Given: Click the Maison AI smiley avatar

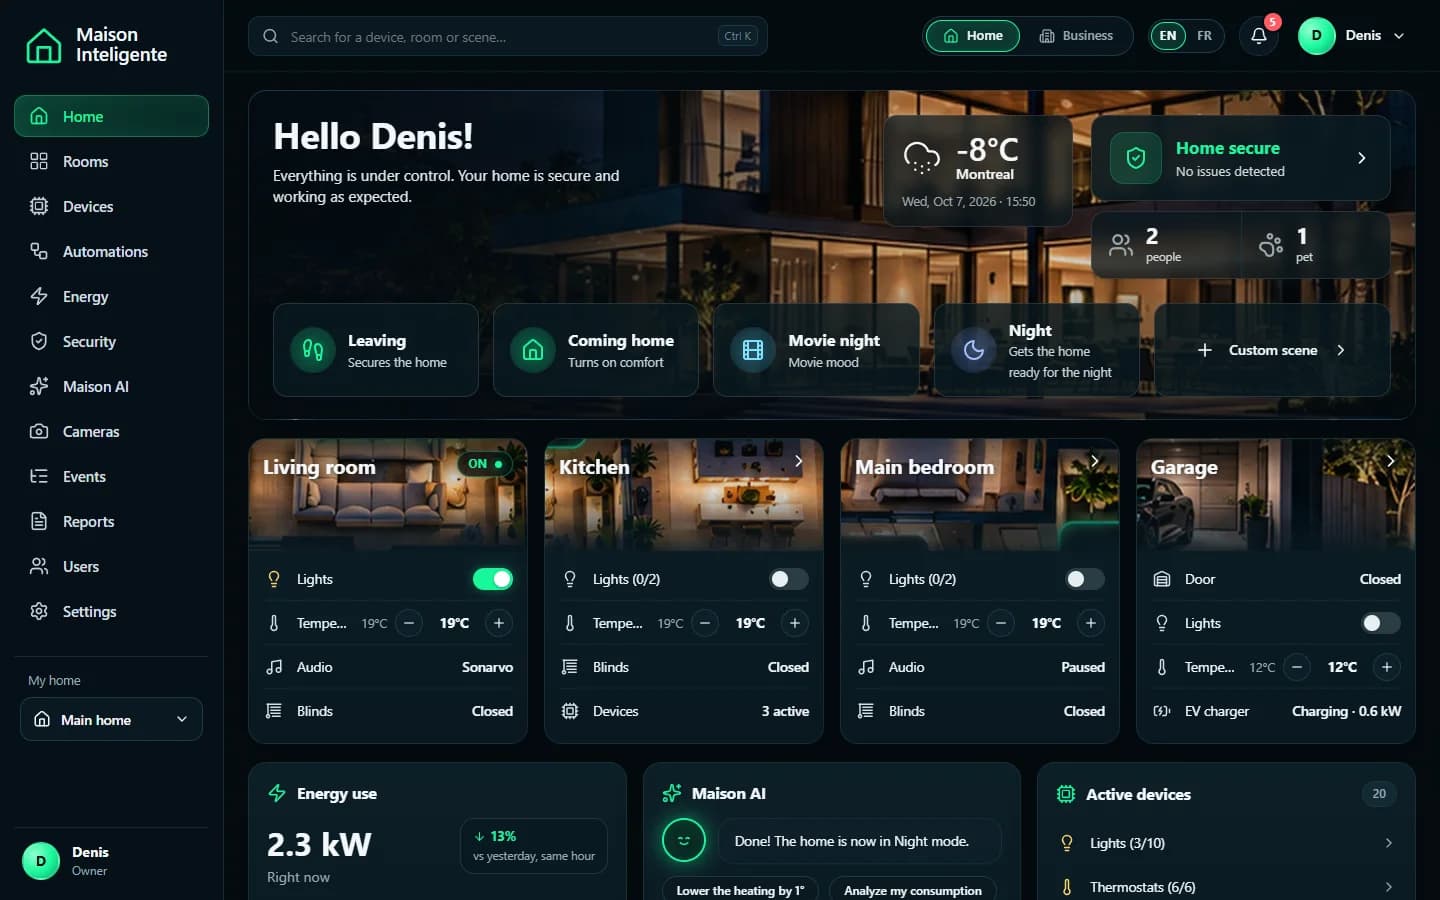Looking at the screenshot, I should (x=684, y=841).
